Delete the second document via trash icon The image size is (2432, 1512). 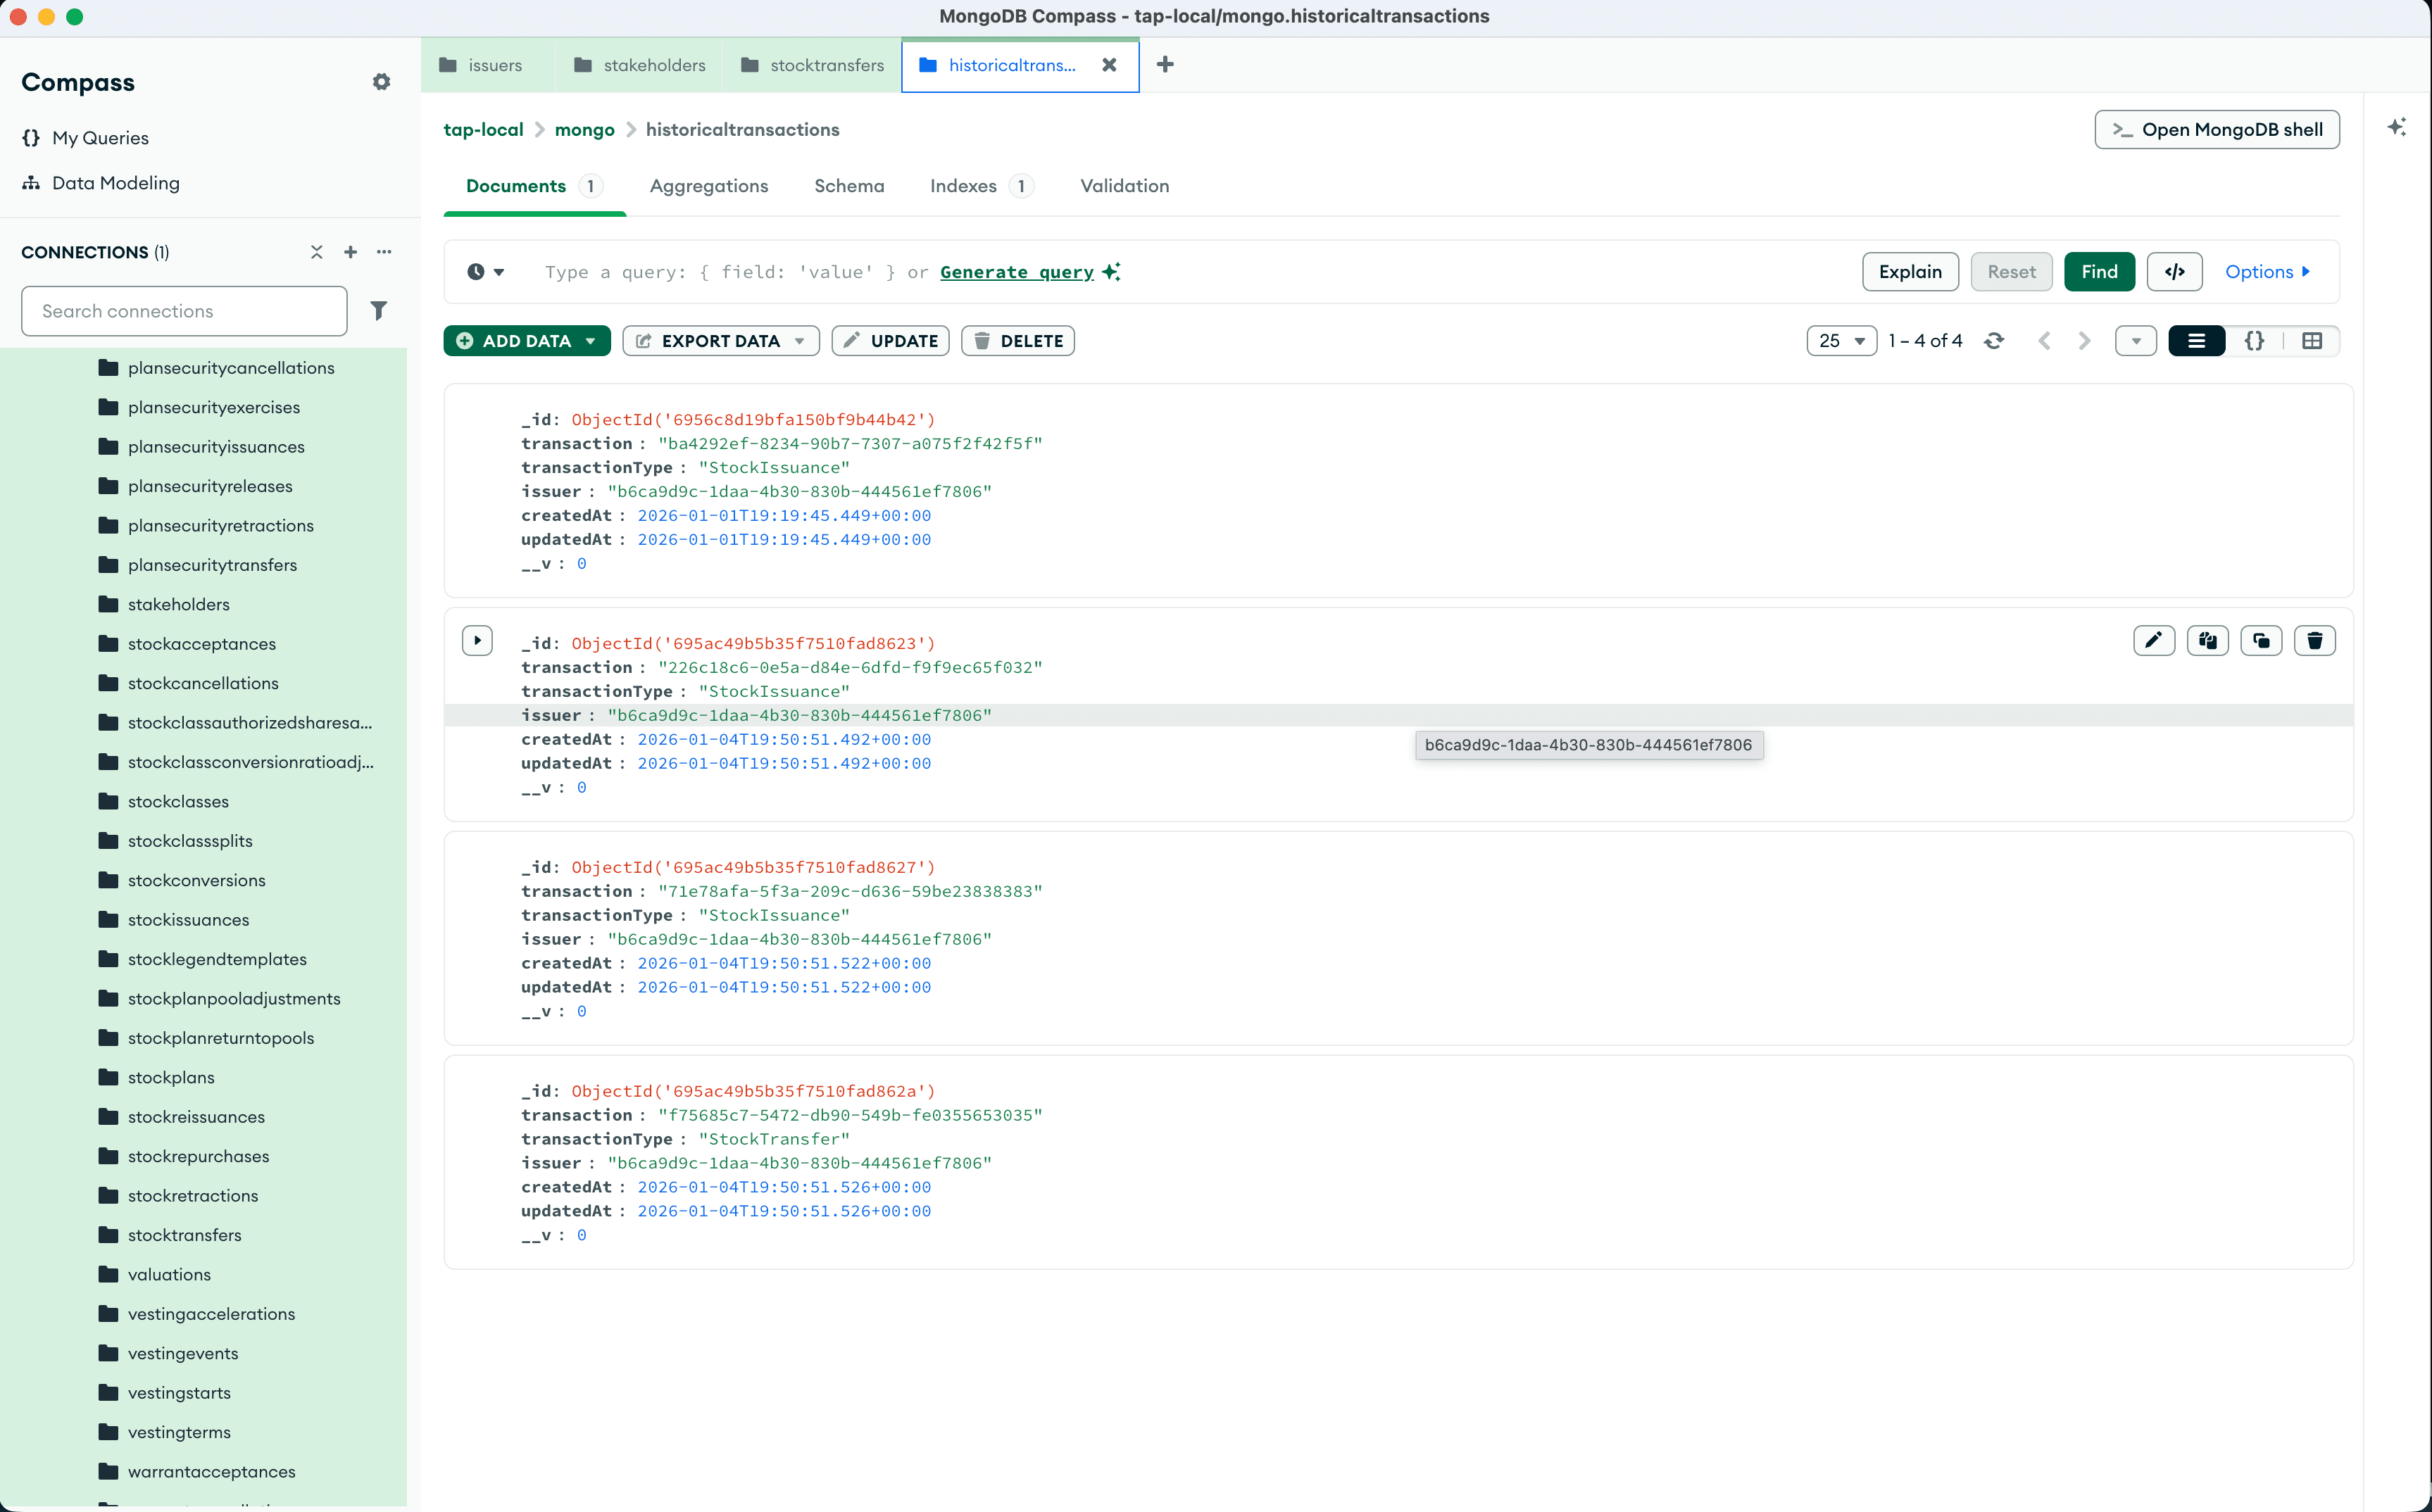(x=2314, y=640)
